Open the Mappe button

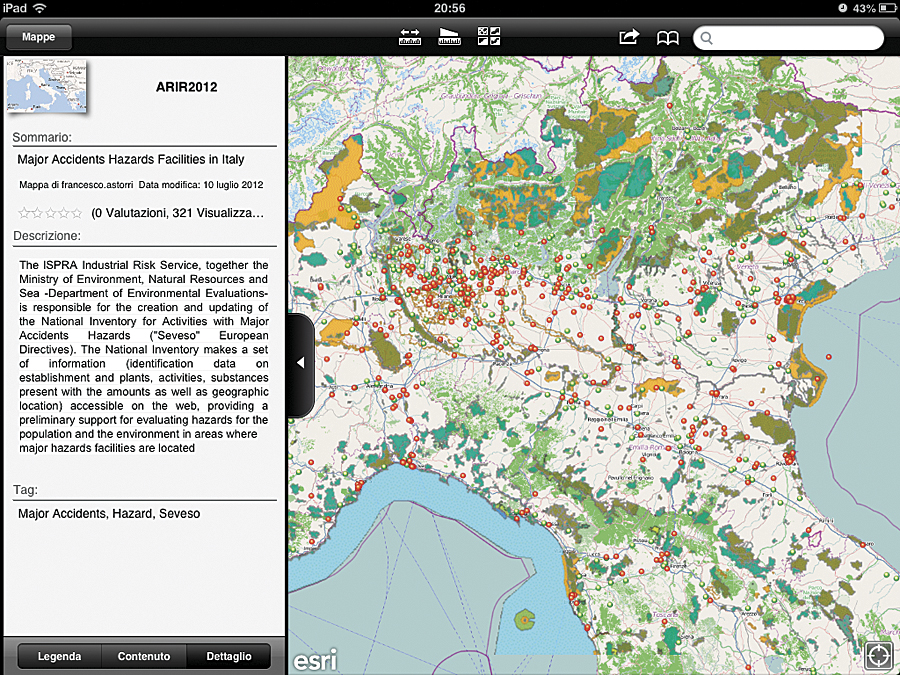(x=38, y=37)
